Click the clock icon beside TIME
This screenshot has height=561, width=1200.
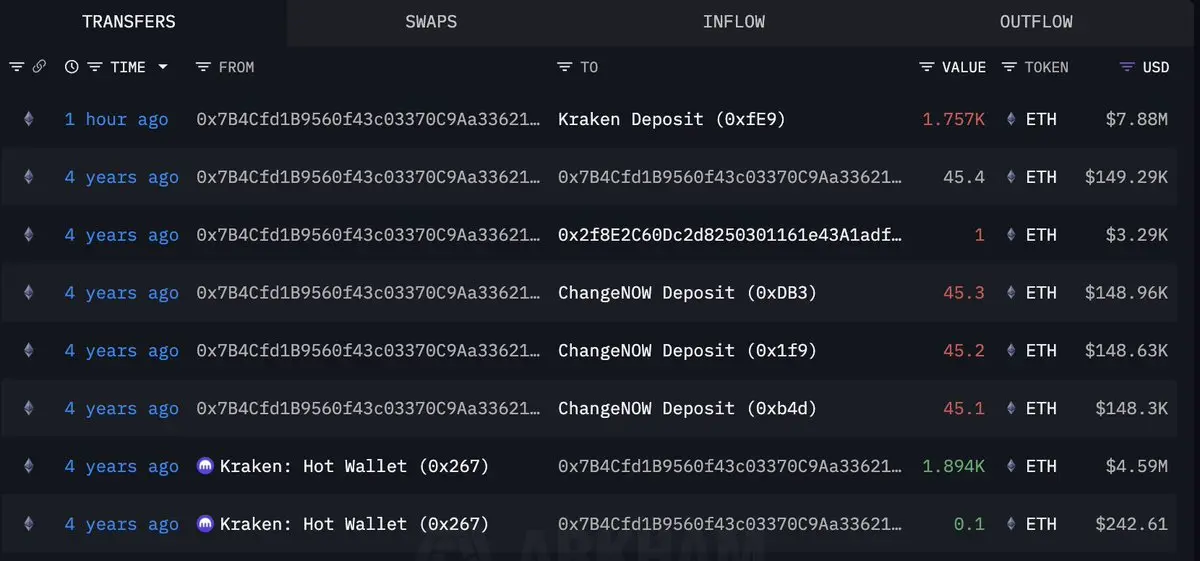(x=72, y=67)
